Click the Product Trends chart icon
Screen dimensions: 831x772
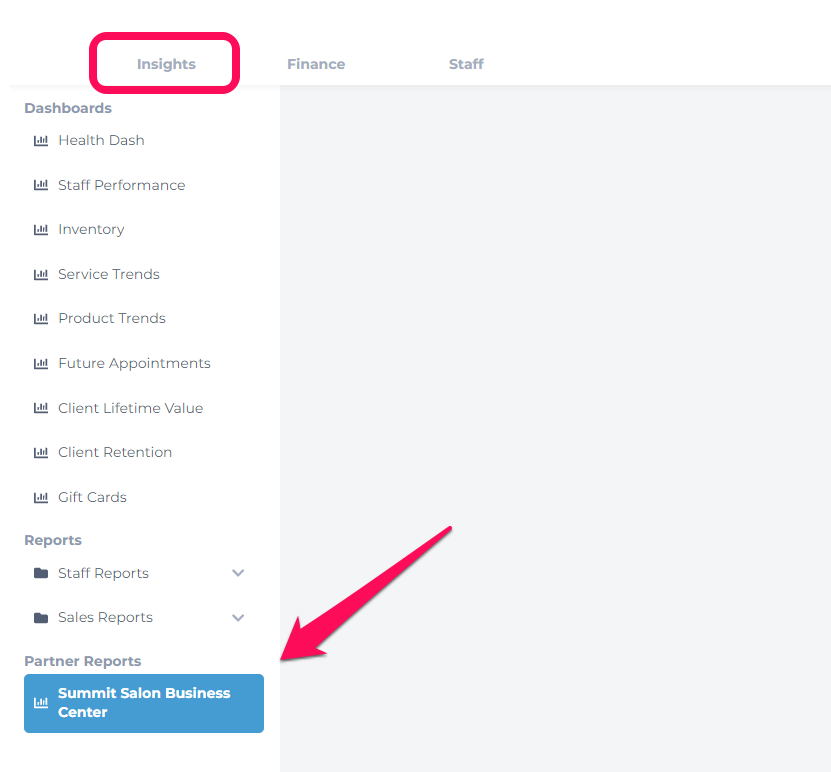[41, 318]
